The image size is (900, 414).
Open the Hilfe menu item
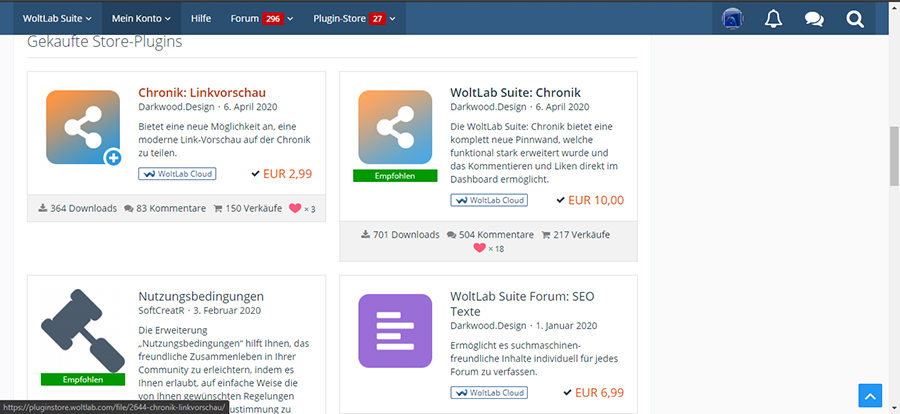click(x=200, y=18)
